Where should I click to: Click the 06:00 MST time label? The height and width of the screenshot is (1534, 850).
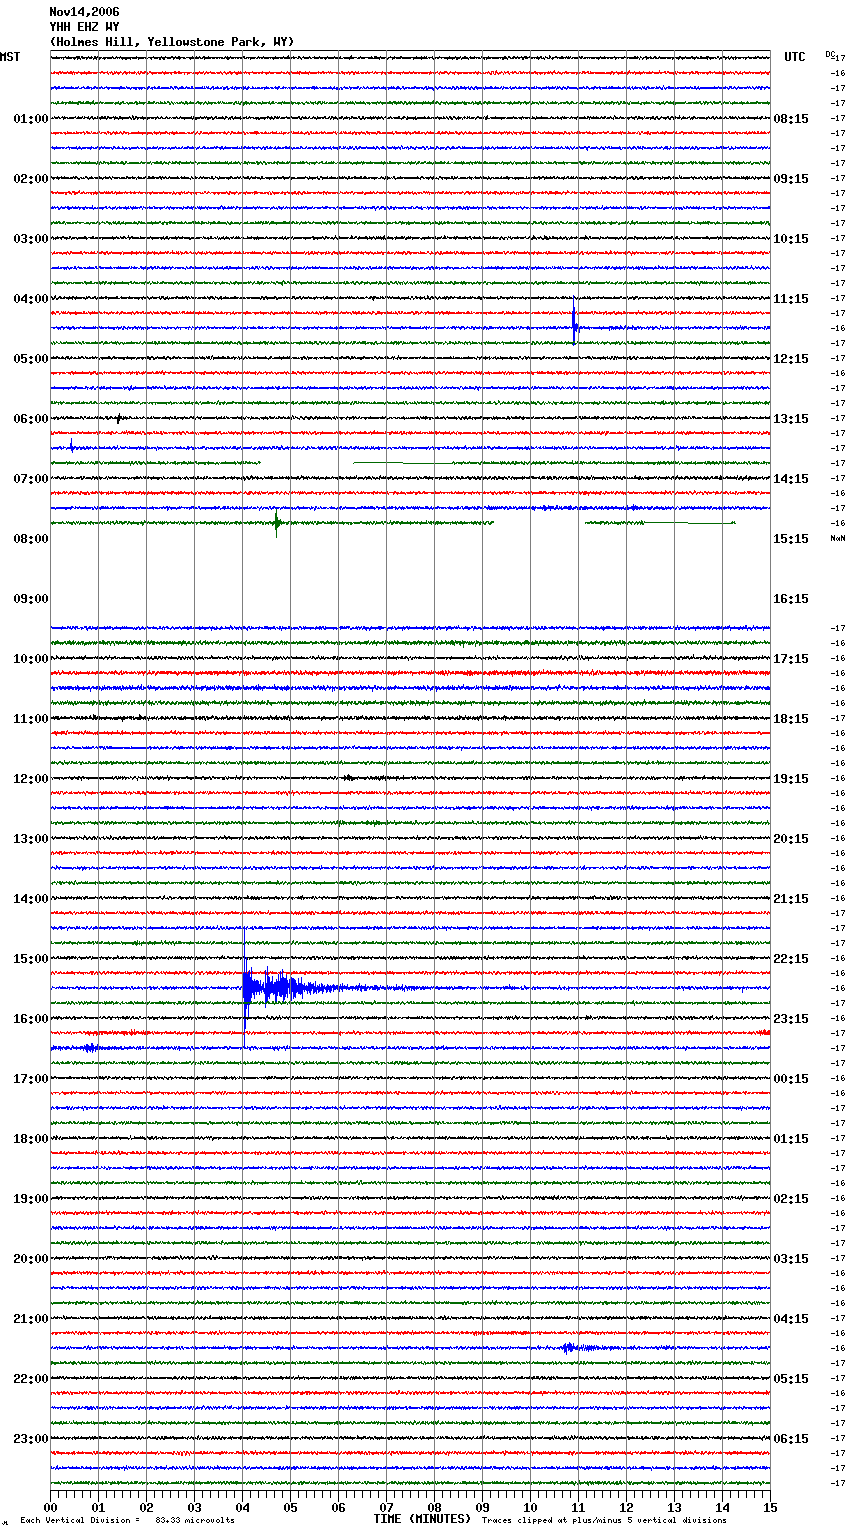pos(31,419)
